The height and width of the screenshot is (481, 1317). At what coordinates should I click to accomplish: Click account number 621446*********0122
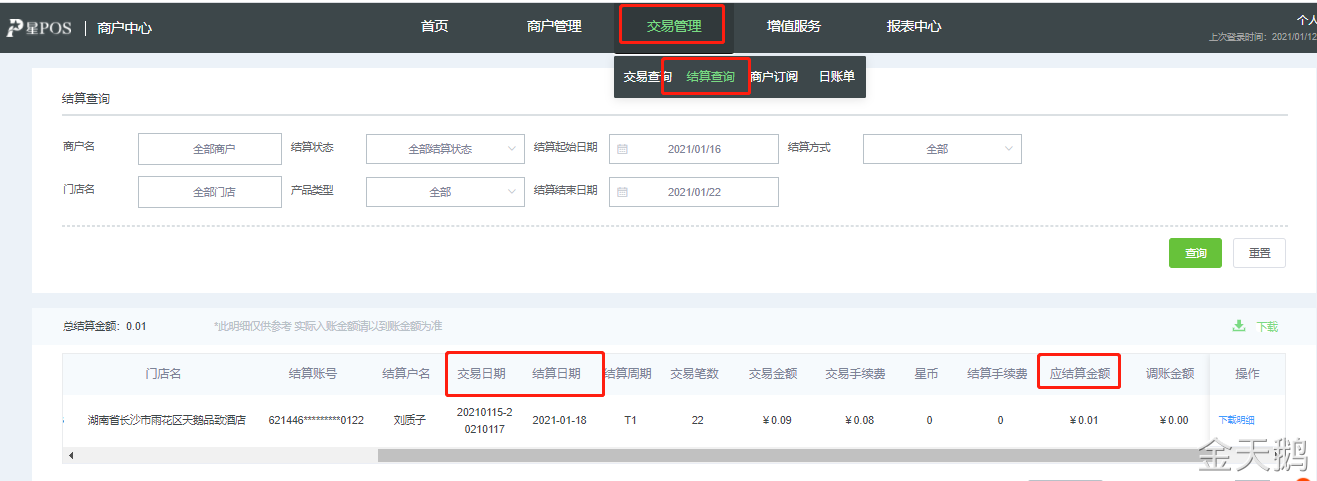point(316,420)
